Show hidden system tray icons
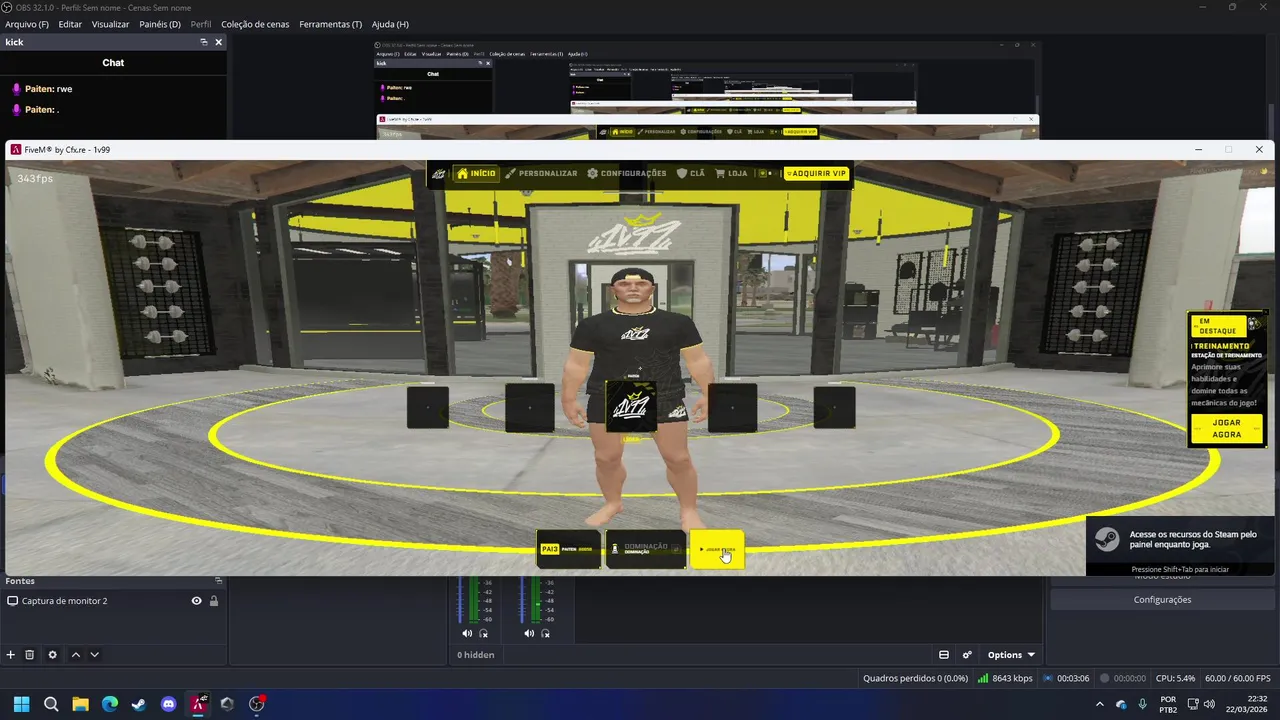Screen dimensions: 1280x720 1100,704
